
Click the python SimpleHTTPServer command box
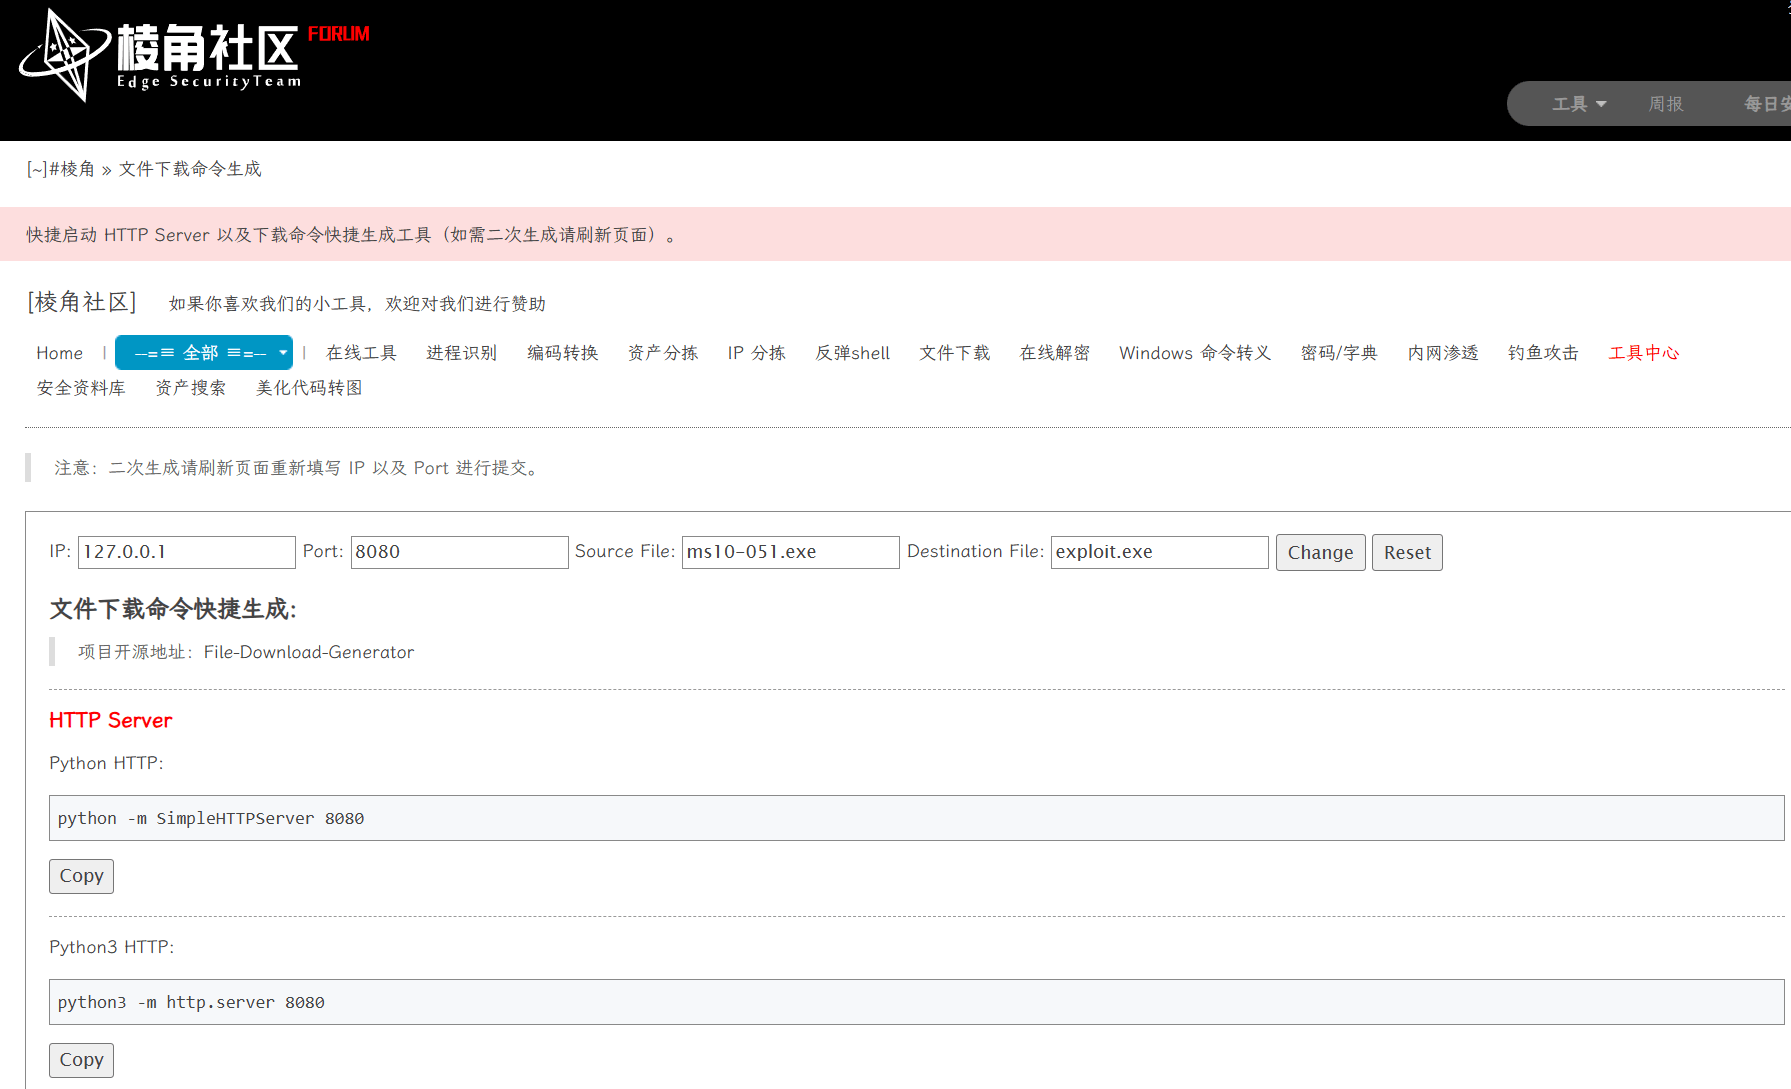[917, 818]
